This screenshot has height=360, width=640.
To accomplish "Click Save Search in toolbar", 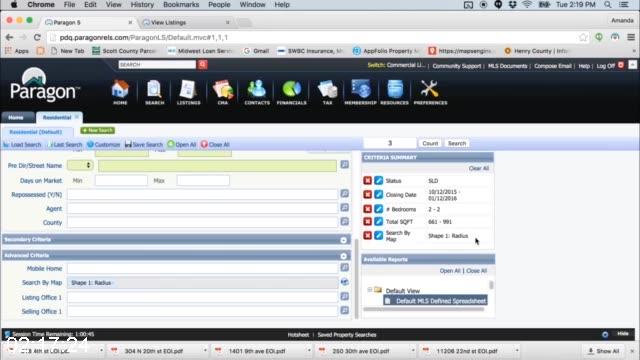I will (144, 144).
